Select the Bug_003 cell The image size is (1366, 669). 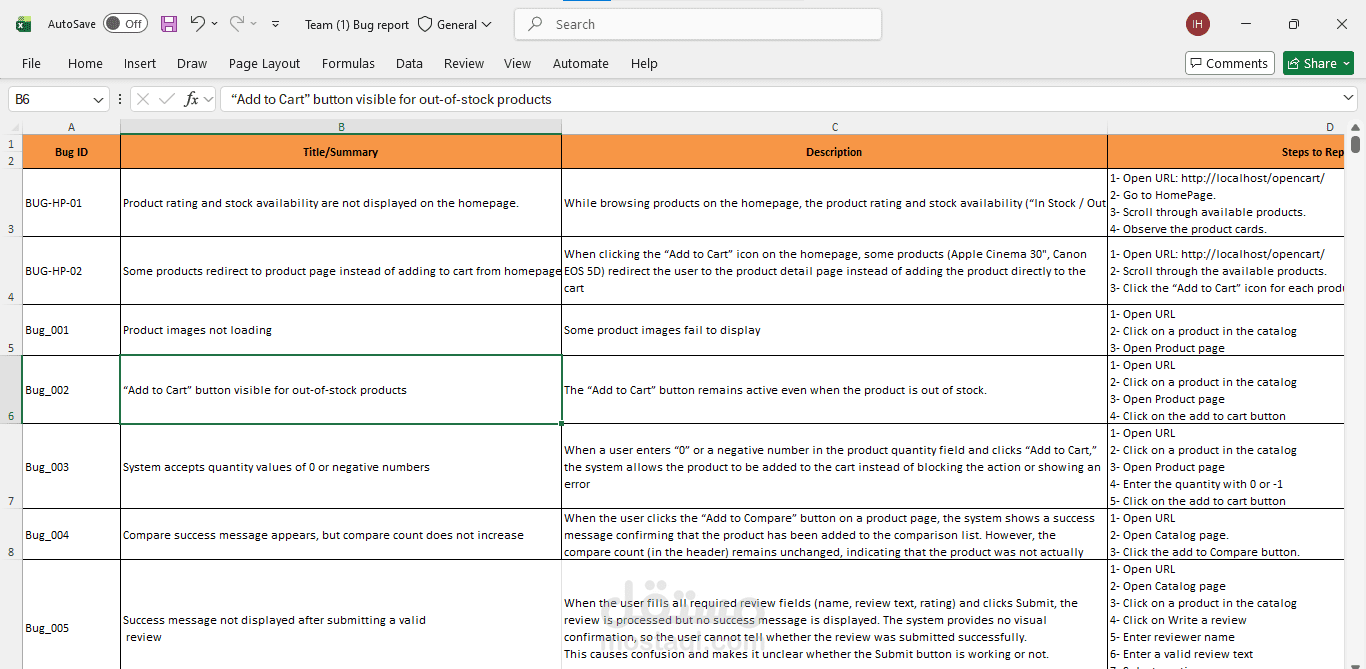pos(71,467)
